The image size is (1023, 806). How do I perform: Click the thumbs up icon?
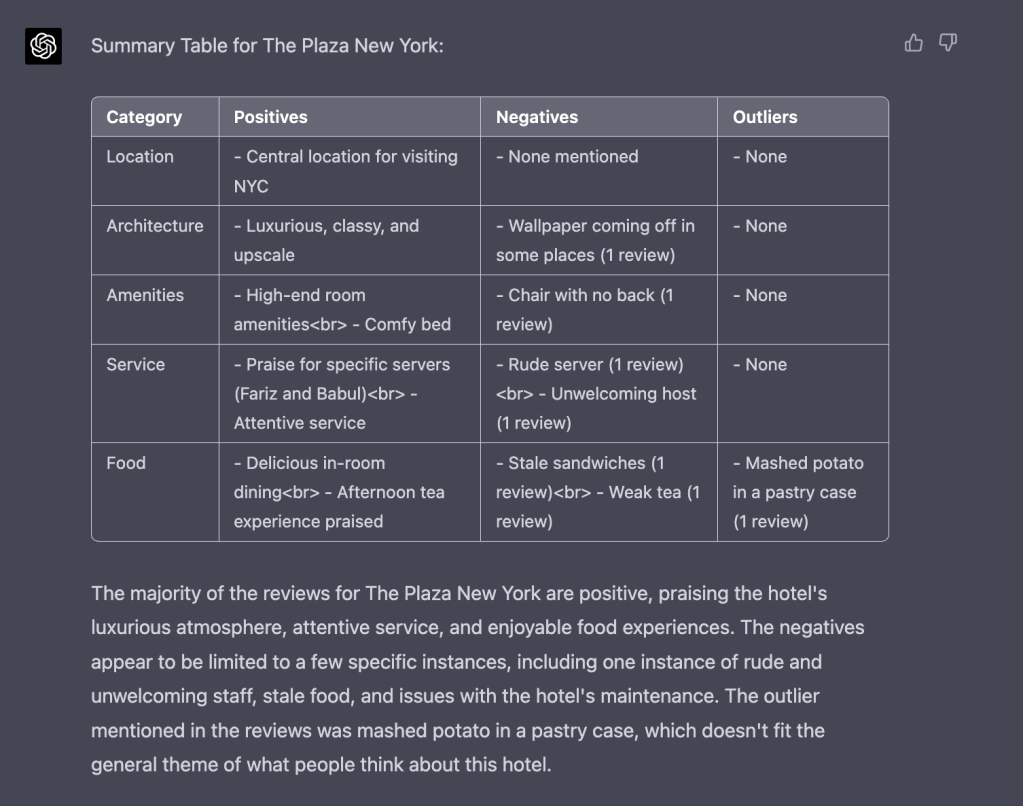[x=913, y=42]
